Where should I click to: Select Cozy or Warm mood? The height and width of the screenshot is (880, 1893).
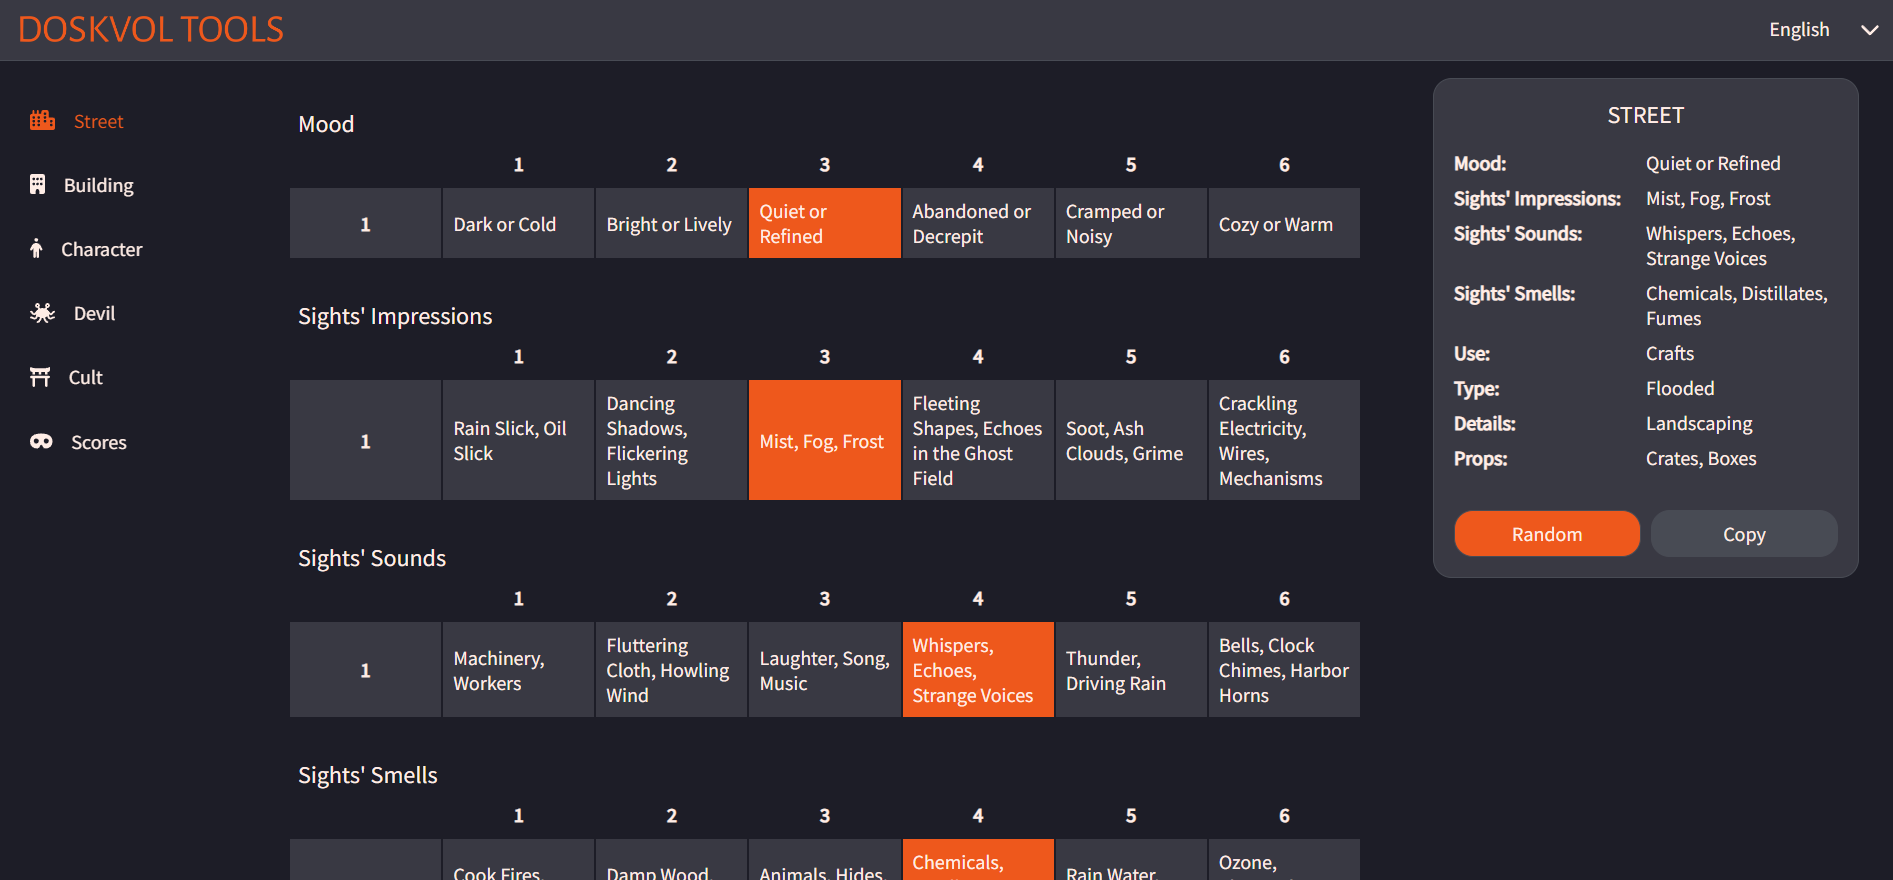pyautogui.click(x=1284, y=224)
